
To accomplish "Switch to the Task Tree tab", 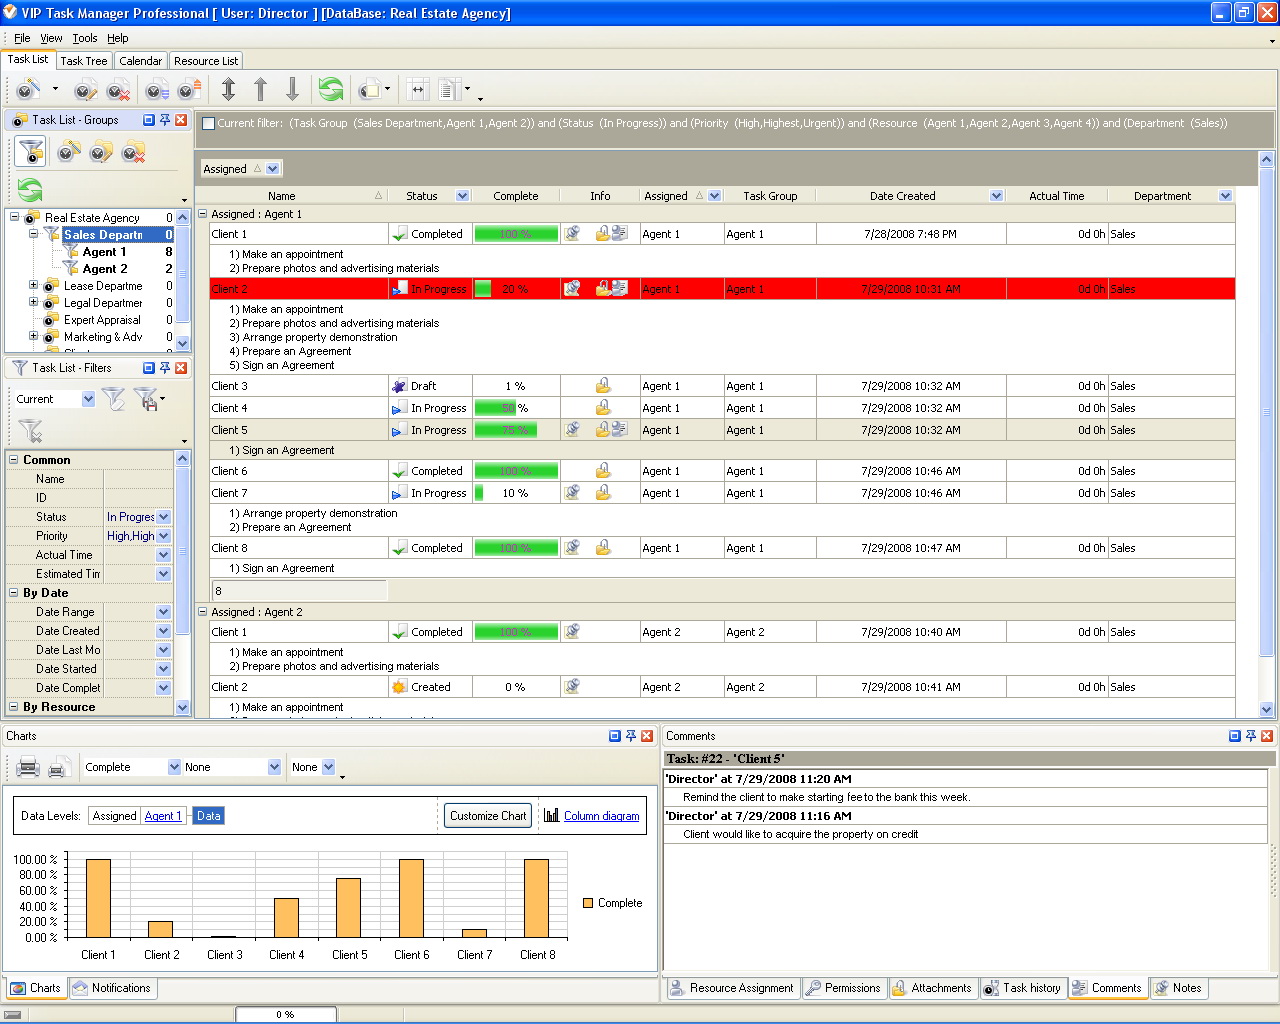I will (83, 61).
